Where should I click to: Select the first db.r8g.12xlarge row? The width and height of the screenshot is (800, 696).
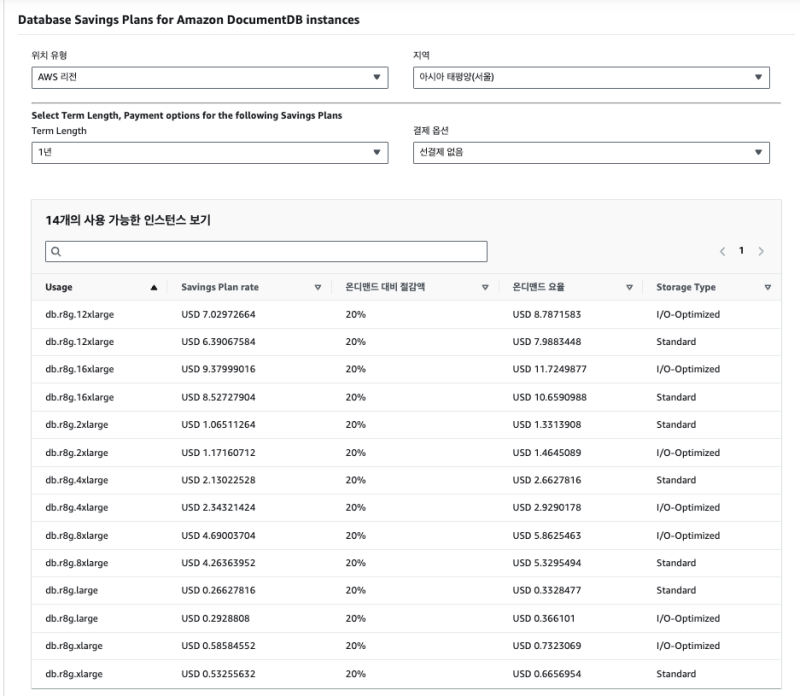tap(80, 315)
